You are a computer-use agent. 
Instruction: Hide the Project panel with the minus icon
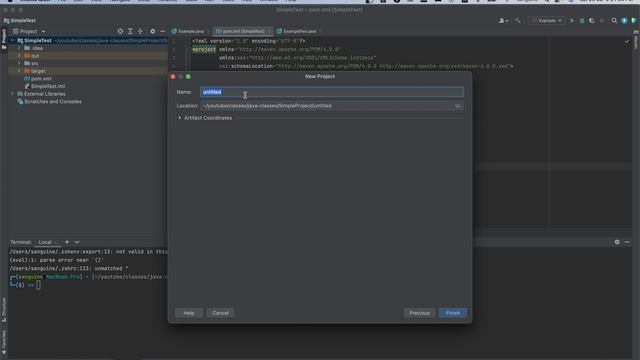[162, 31]
